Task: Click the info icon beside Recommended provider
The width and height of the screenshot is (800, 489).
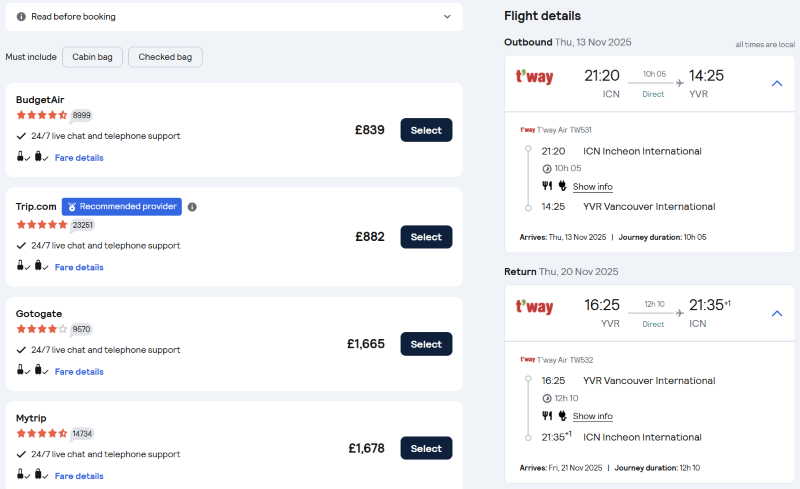Action: point(192,207)
